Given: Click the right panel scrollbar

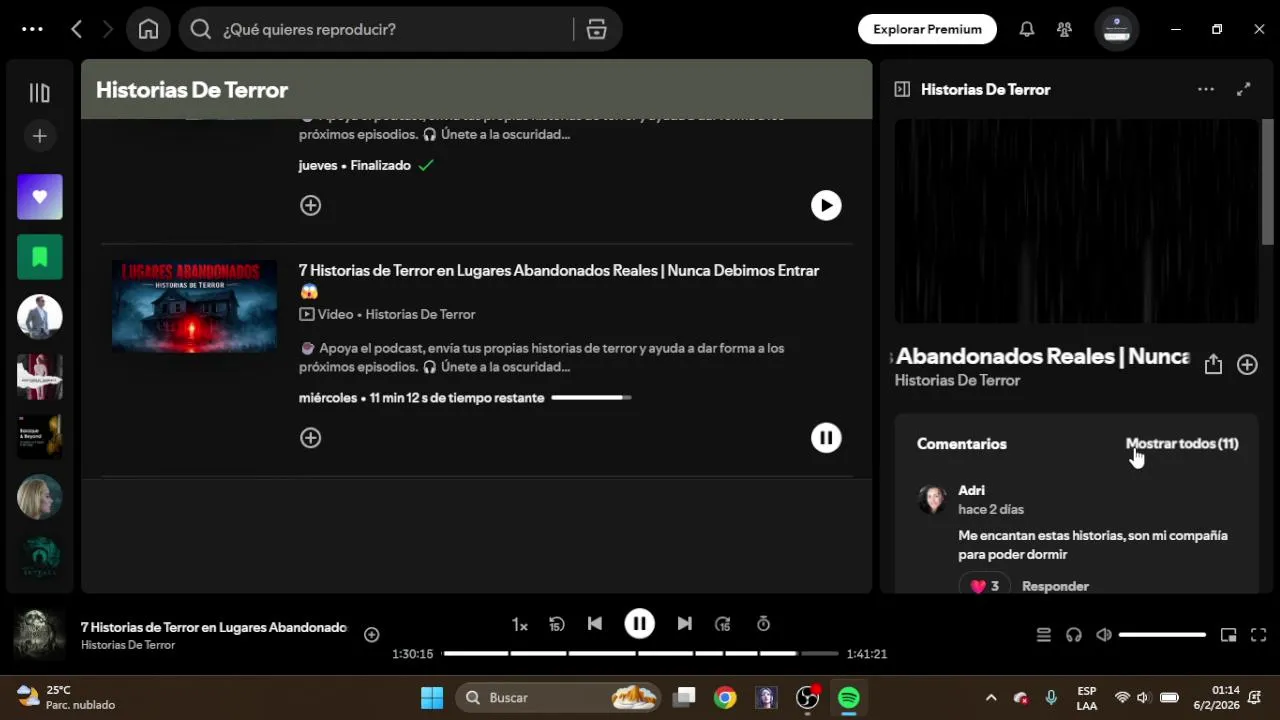Looking at the screenshot, I should [1267, 180].
